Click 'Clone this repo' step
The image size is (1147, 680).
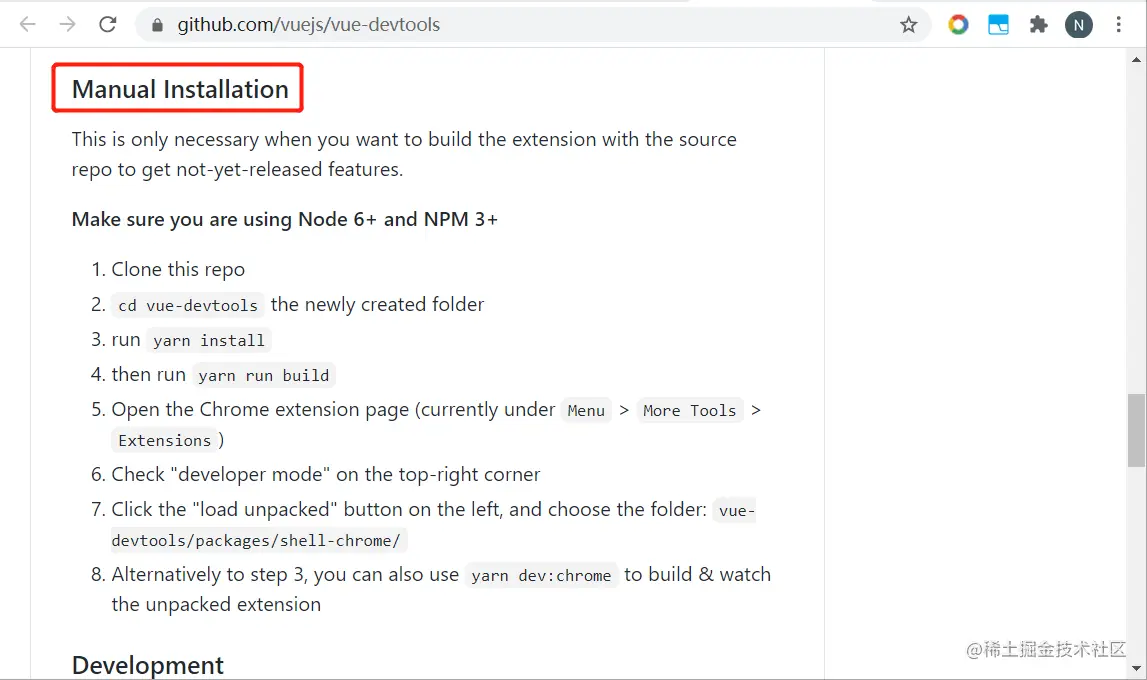click(178, 270)
